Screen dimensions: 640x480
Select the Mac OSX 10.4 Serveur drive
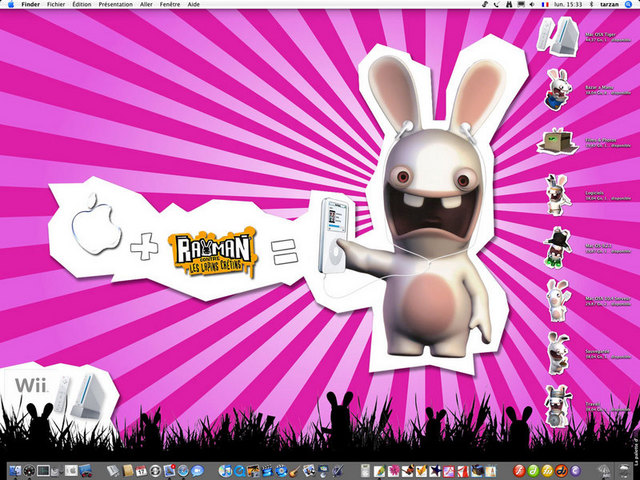[558, 300]
